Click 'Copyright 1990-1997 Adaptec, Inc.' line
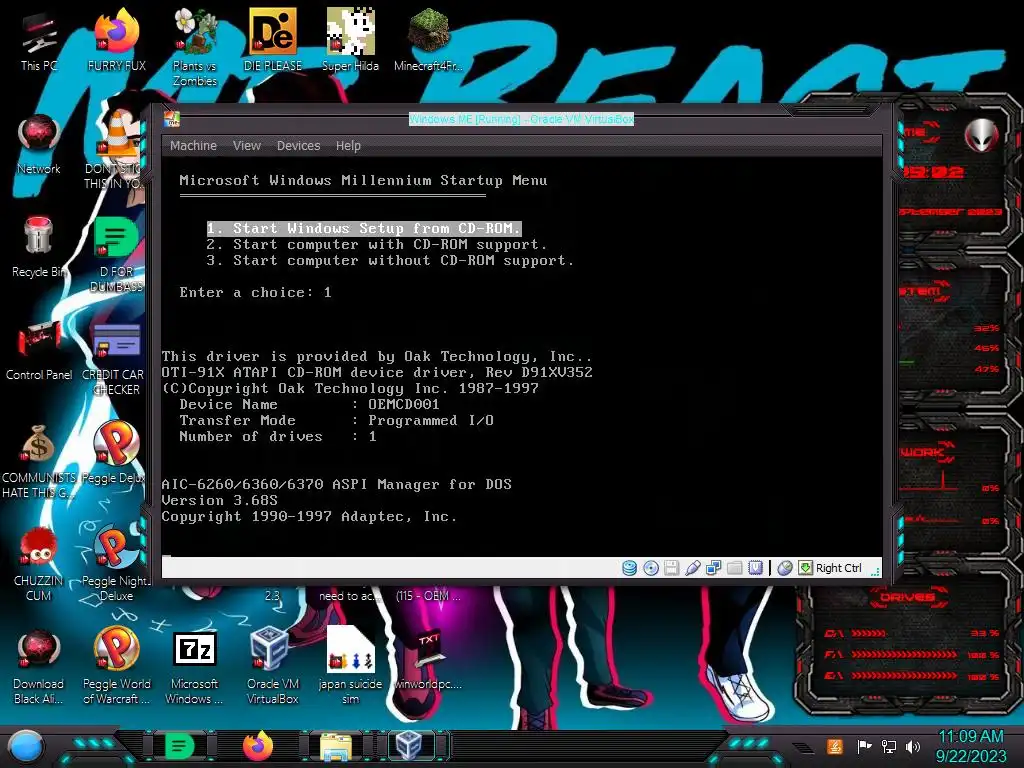 [x=309, y=516]
